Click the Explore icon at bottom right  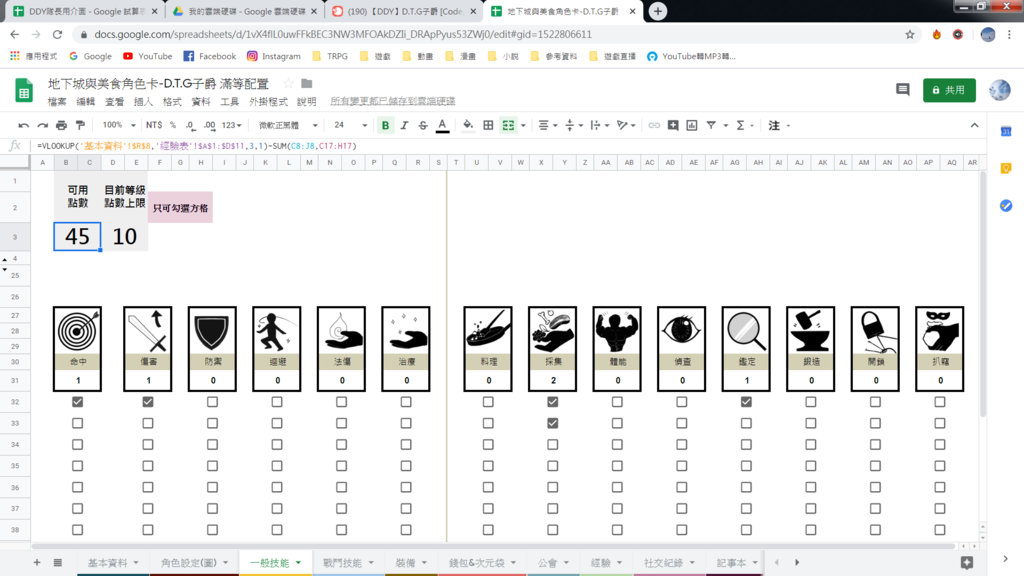tap(967, 562)
